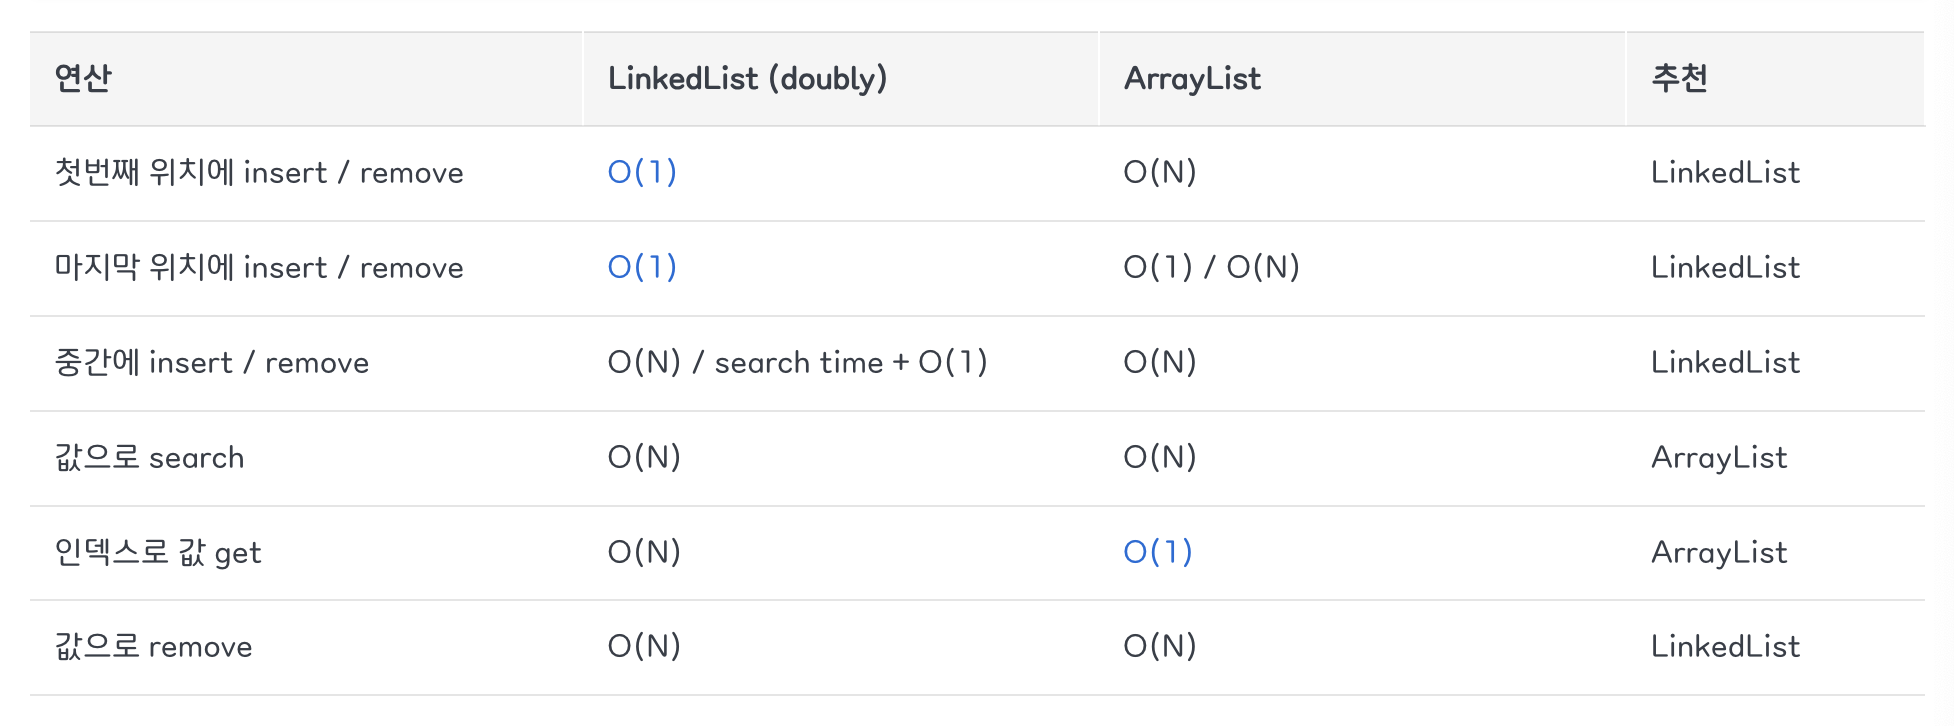
Task: Click the 추천 column header
Action: 1679,79
